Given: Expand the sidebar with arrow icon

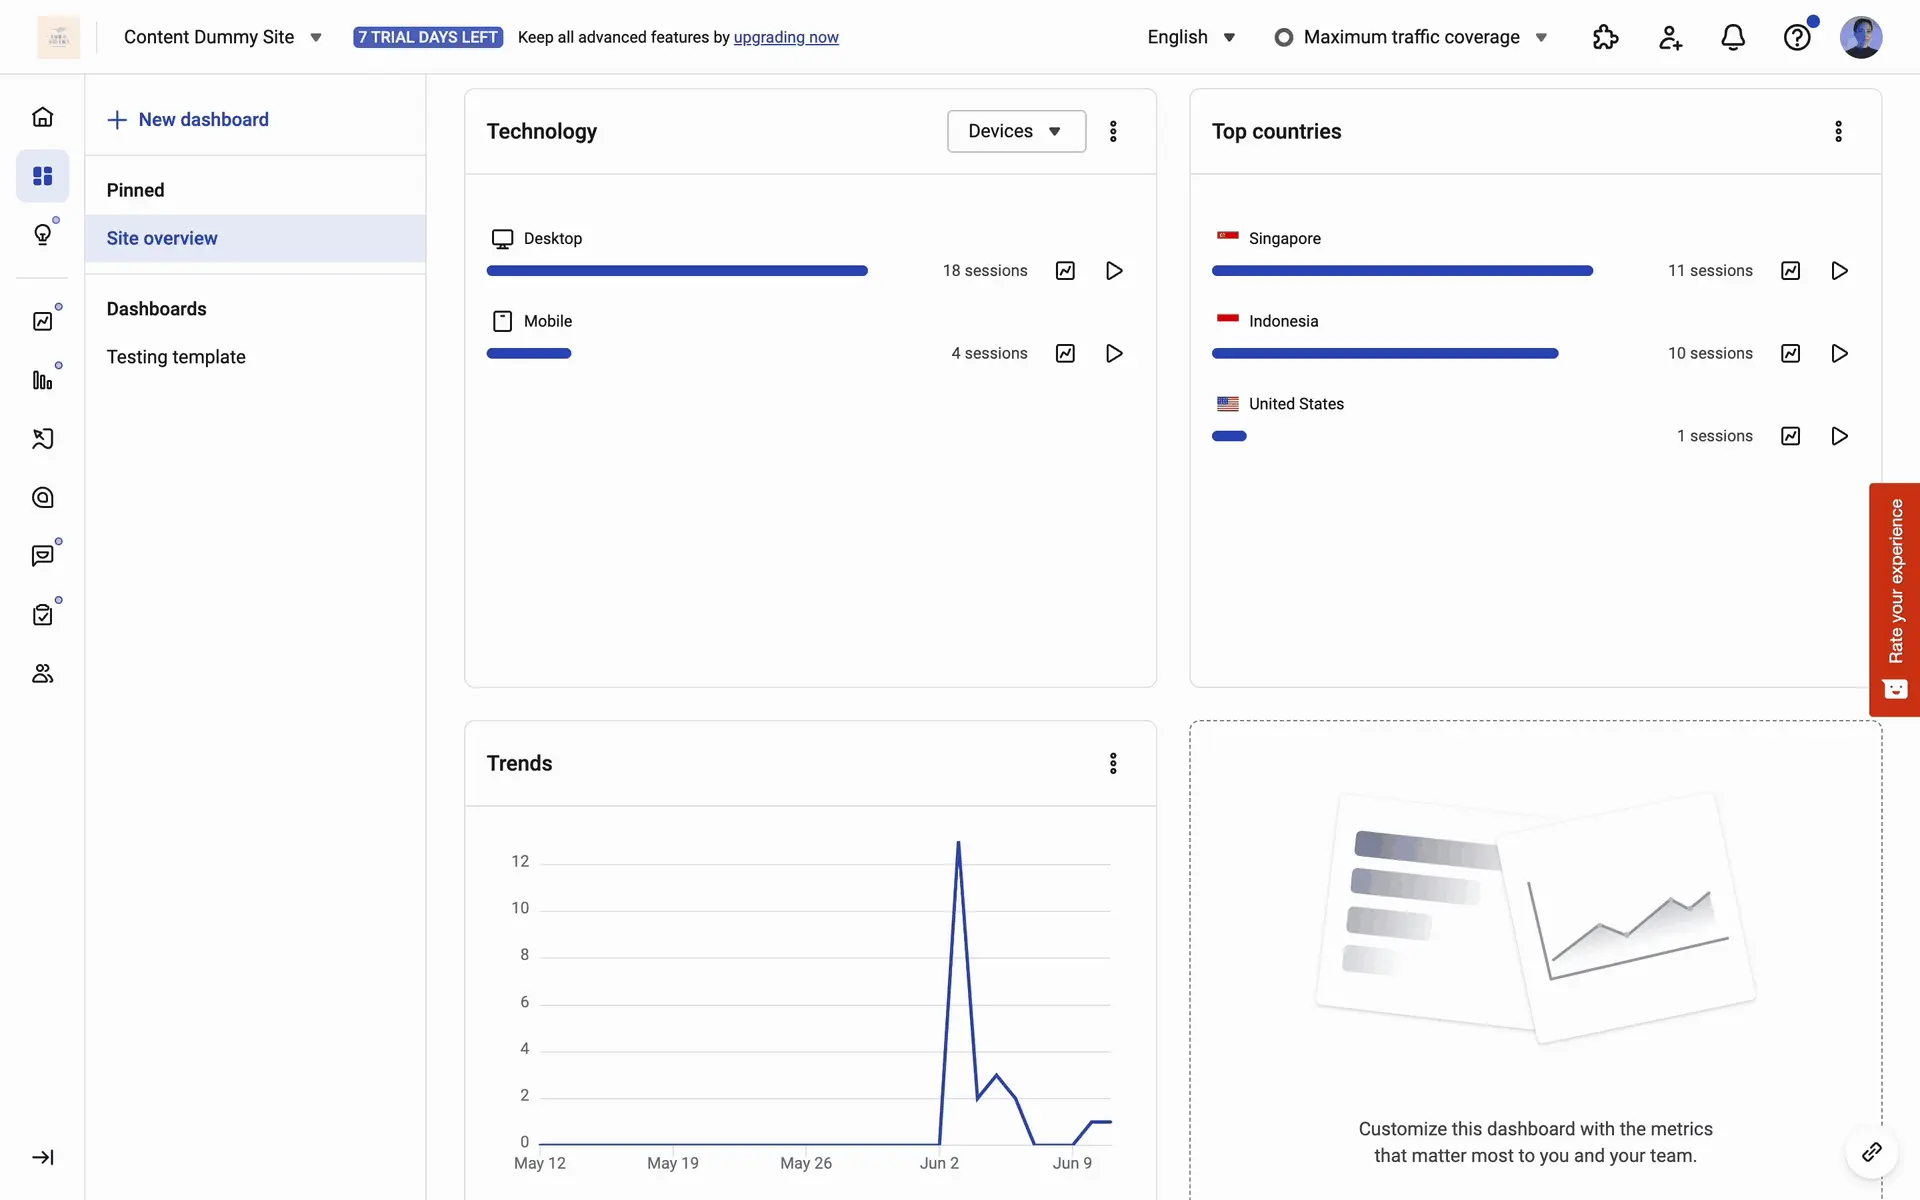Looking at the screenshot, I should (42, 1157).
